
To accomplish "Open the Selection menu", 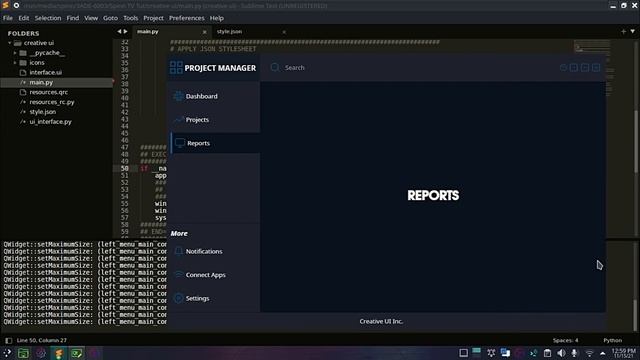I will coord(48,18).
